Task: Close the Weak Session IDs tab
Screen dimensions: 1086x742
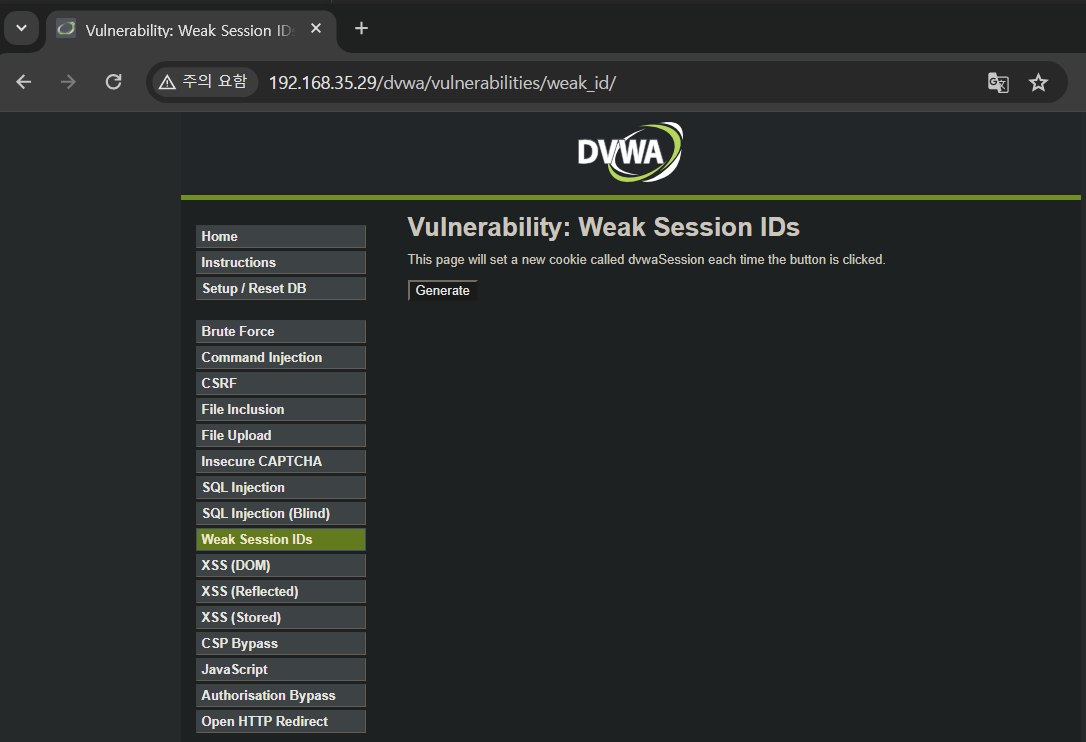Action: click(x=316, y=28)
